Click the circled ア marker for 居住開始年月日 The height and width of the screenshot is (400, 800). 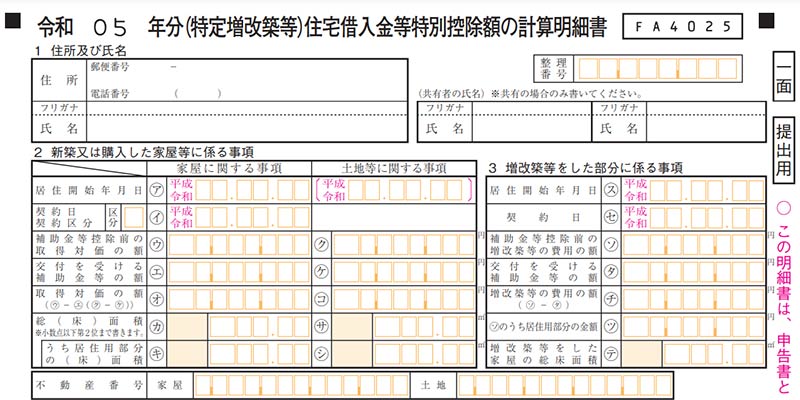click(x=156, y=190)
